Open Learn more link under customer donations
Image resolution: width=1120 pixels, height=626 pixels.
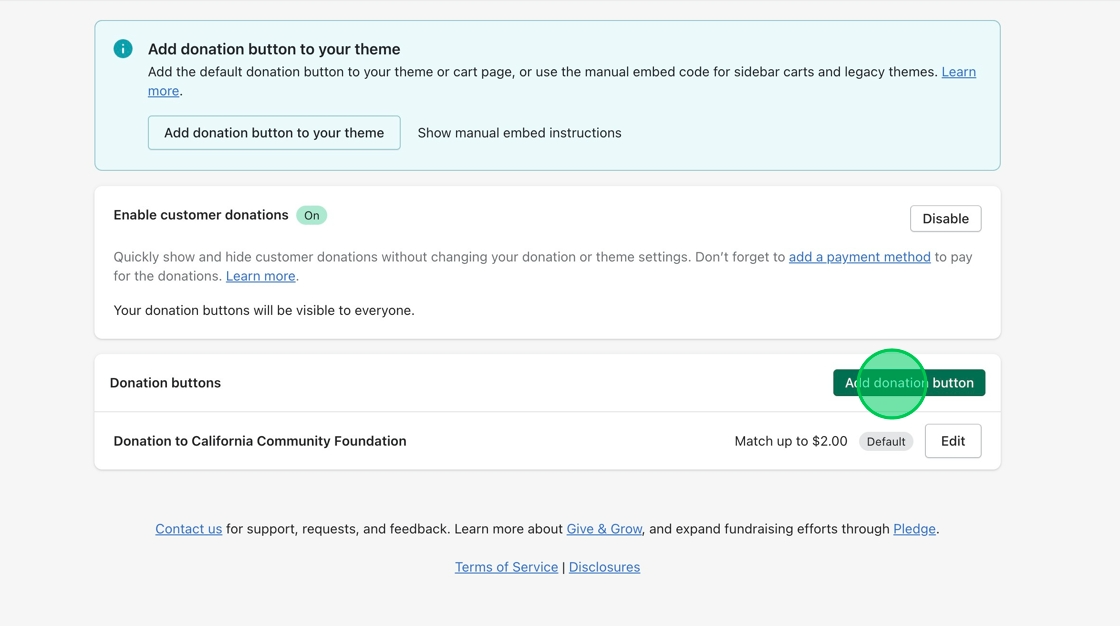click(x=261, y=276)
